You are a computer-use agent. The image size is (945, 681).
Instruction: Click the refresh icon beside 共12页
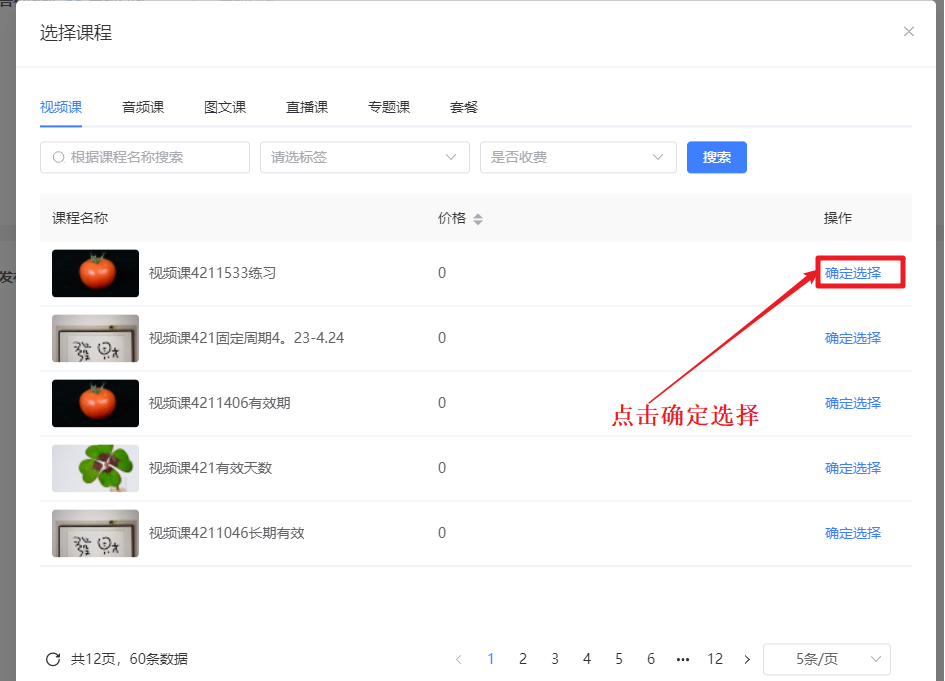tap(53, 659)
